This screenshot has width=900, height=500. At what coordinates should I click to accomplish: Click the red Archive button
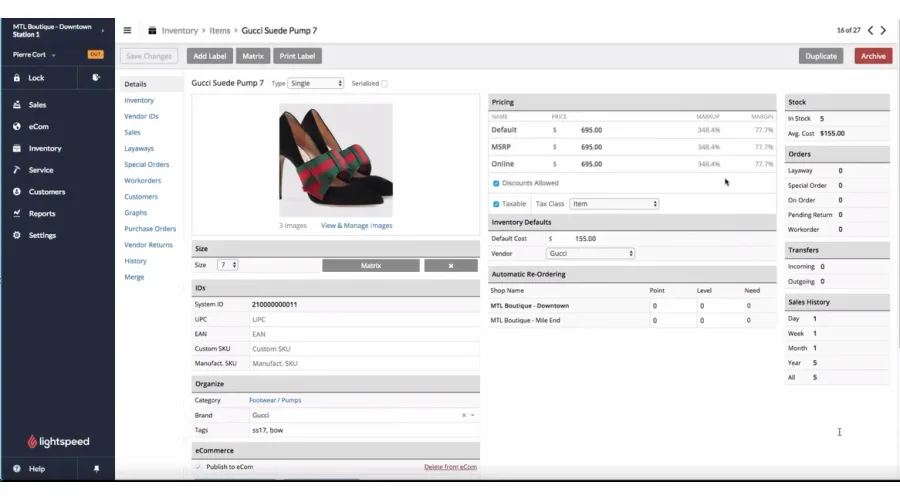[x=873, y=56]
